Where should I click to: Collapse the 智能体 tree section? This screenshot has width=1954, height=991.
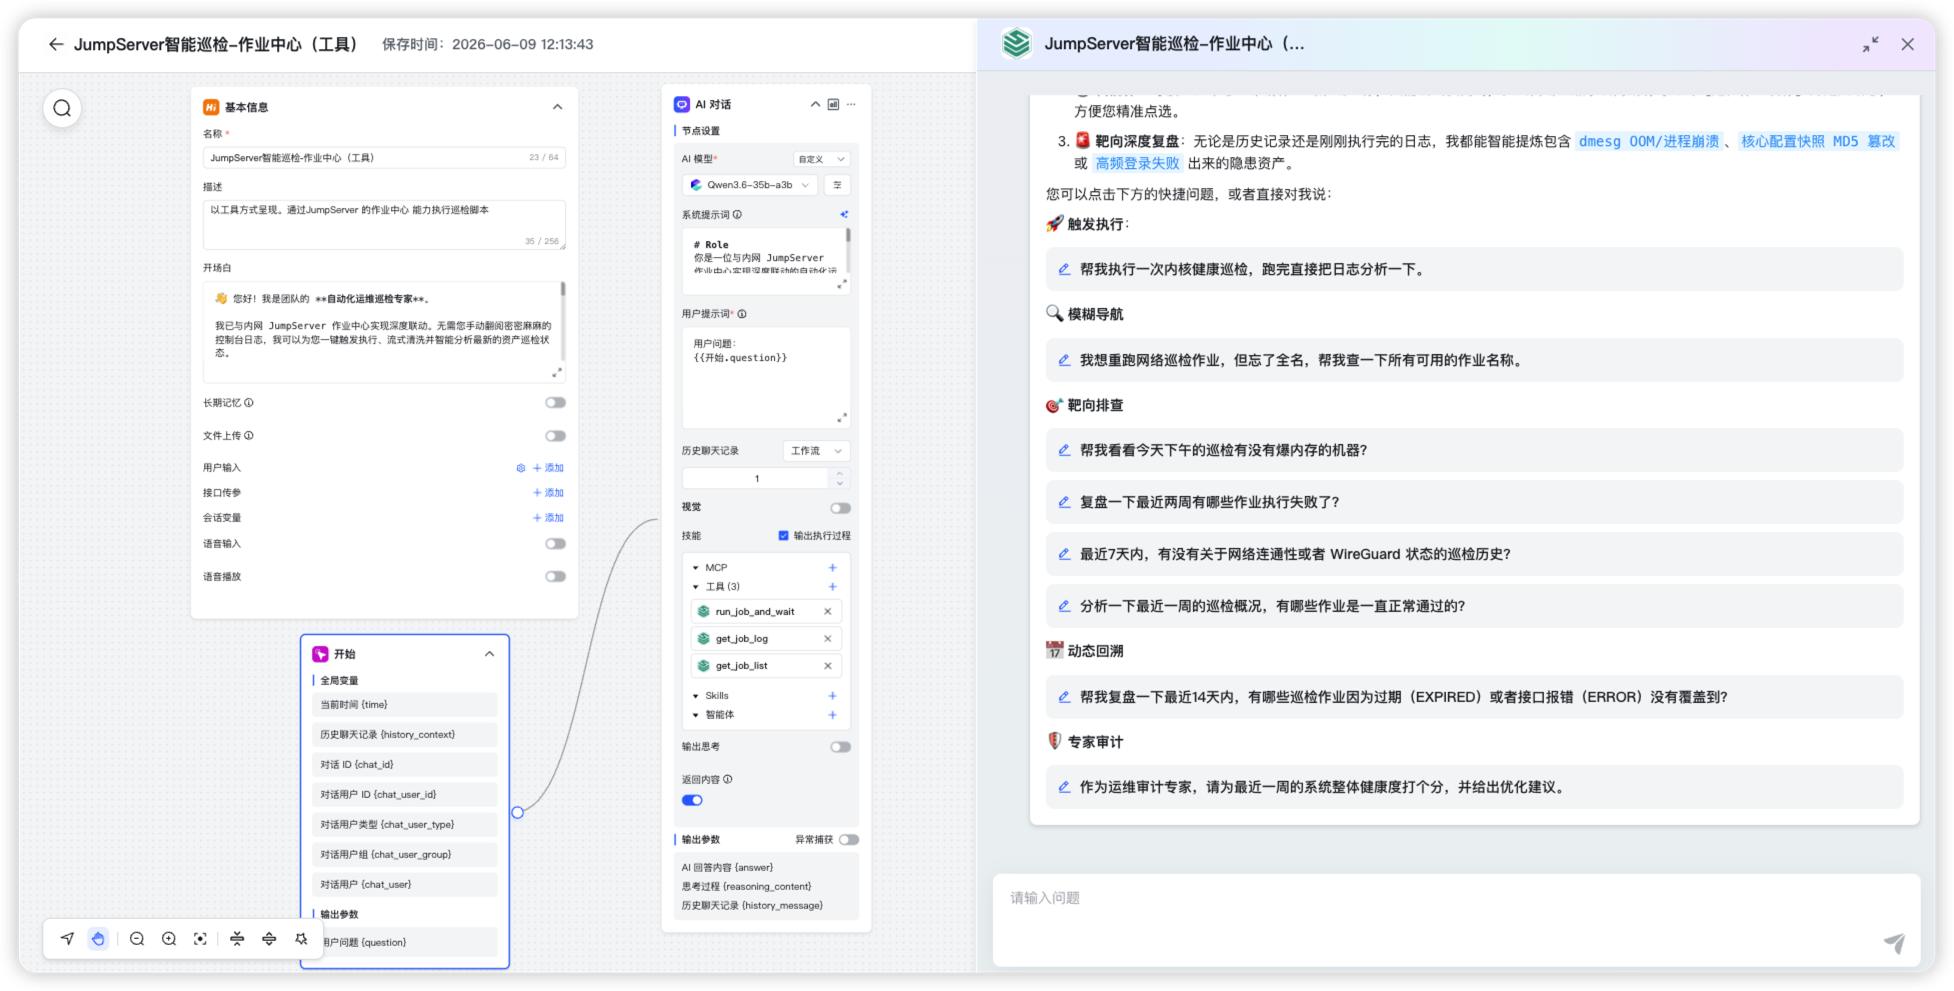point(696,714)
